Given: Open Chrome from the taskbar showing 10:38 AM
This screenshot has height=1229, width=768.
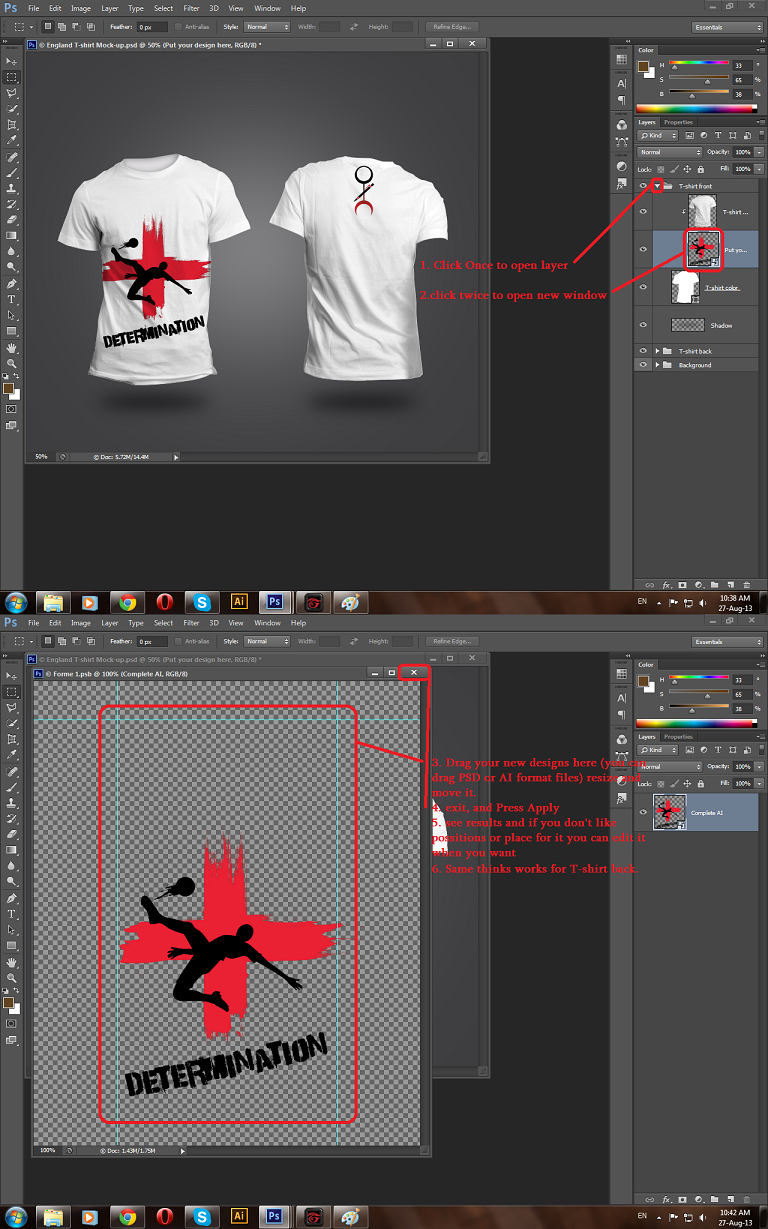Looking at the screenshot, I should (x=127, y=603).
